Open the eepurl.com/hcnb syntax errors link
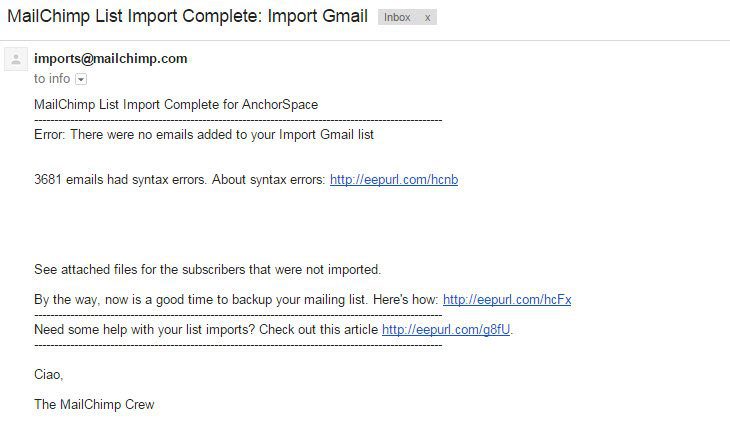730x425 pixels. 393,180
